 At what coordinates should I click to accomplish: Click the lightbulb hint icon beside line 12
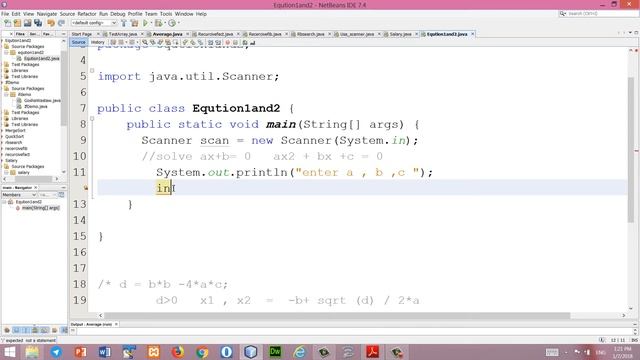(86, 188)
